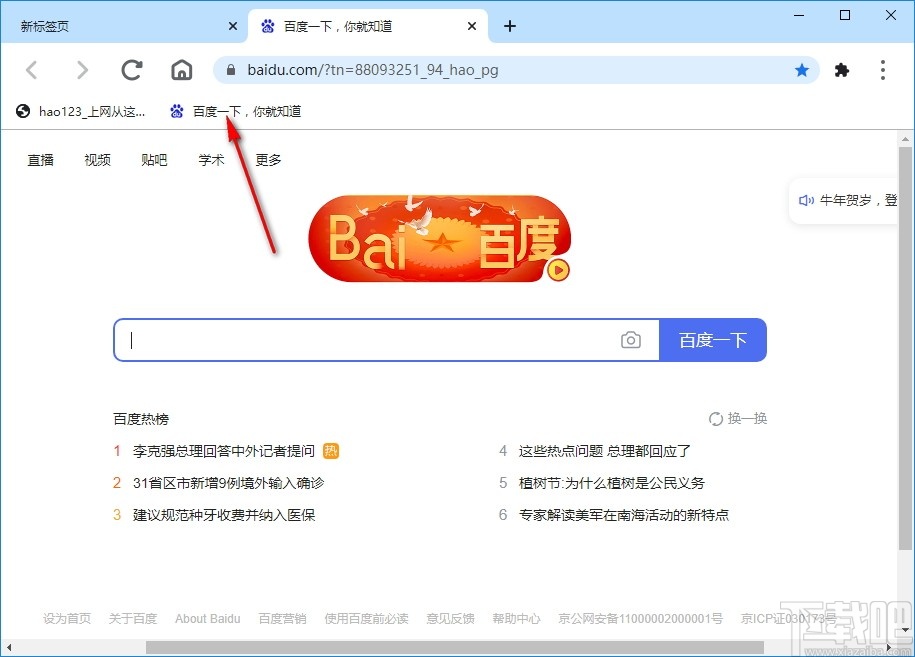Viewport: 915px width, 657px height.
Task: Reload the current Baidu page
Action: (131, 70)
